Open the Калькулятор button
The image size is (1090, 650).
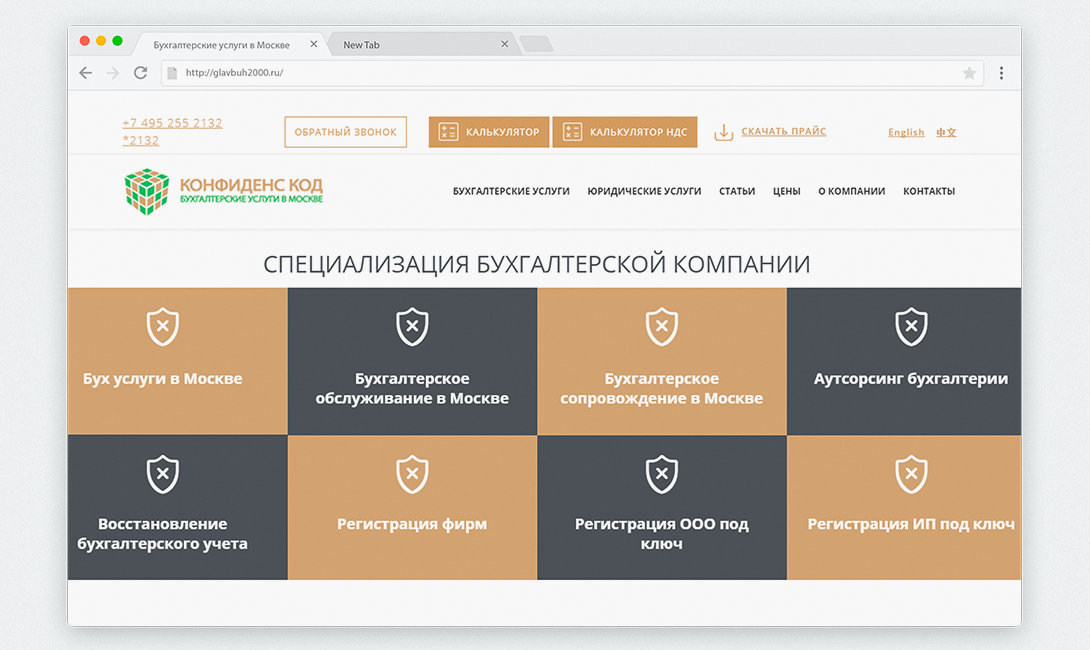click(x=489, y=132)
